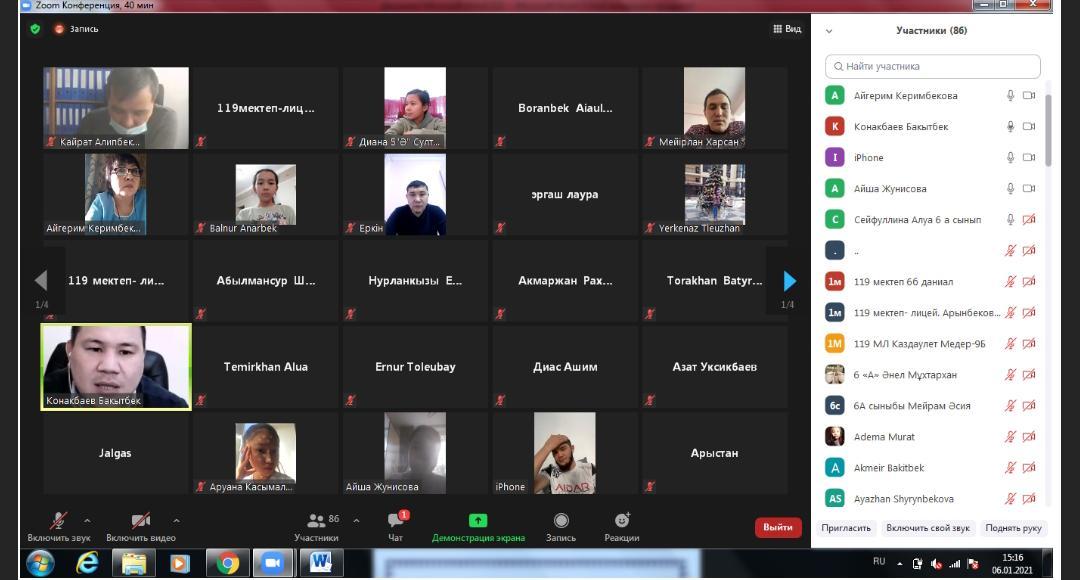This screenshot has width=1080, height=580.
Task: Open Google Chrome from the taskbar
Action: click(227, 564)
